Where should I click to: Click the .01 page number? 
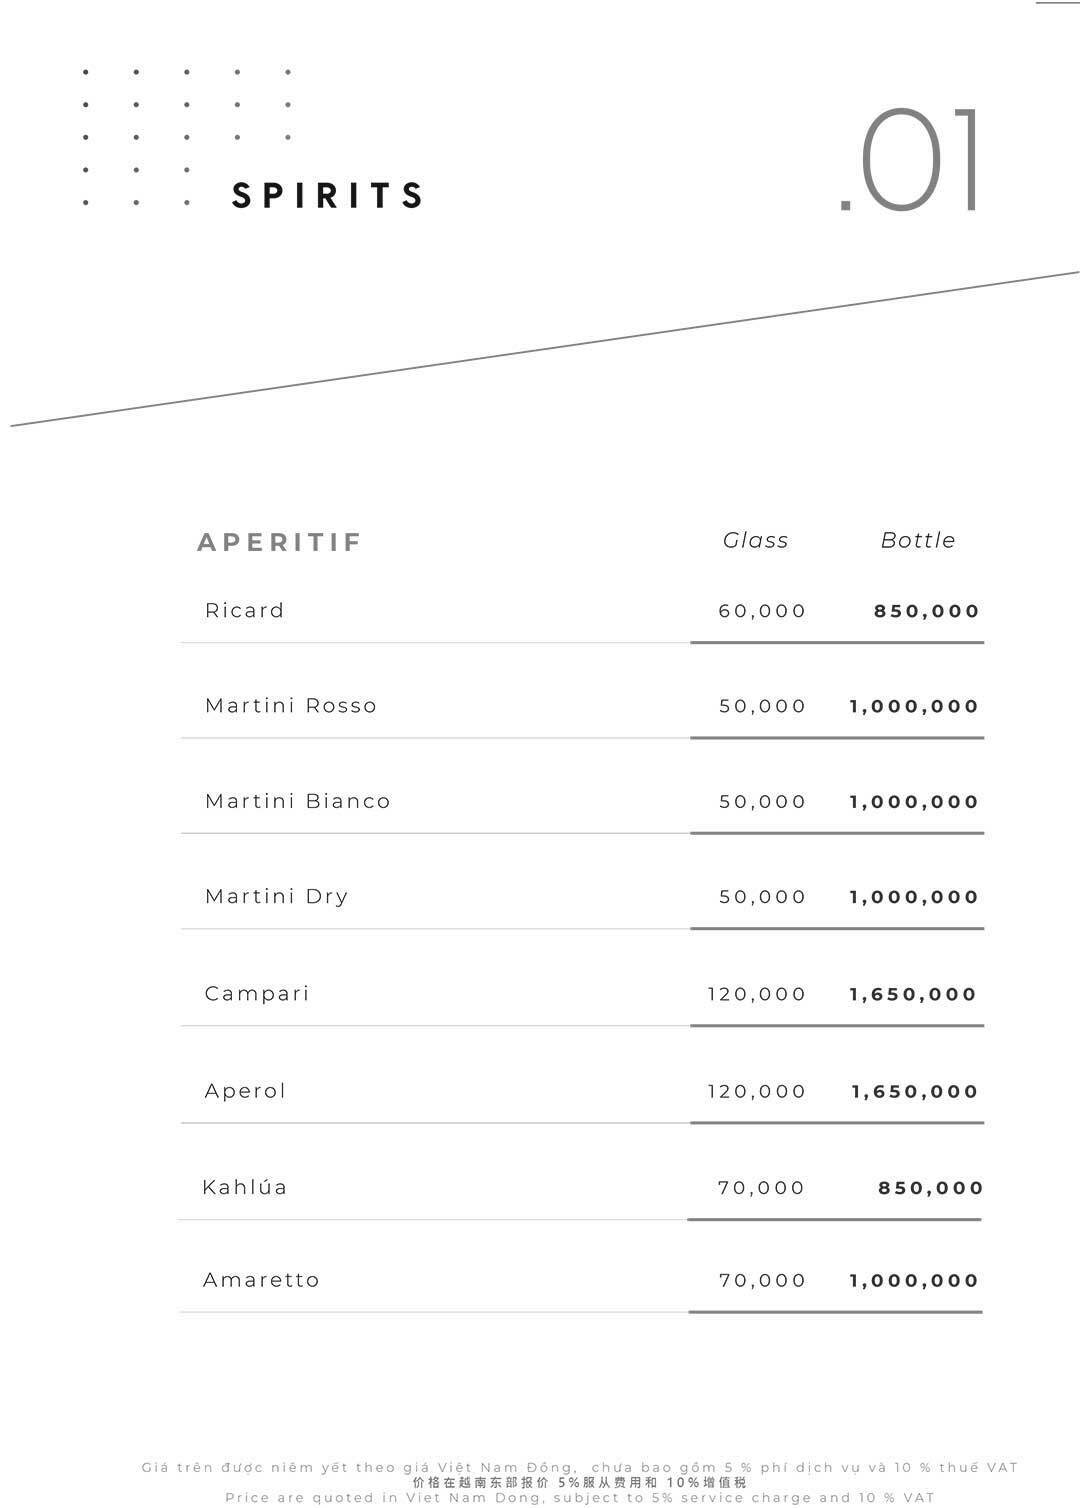pos(912,161)
